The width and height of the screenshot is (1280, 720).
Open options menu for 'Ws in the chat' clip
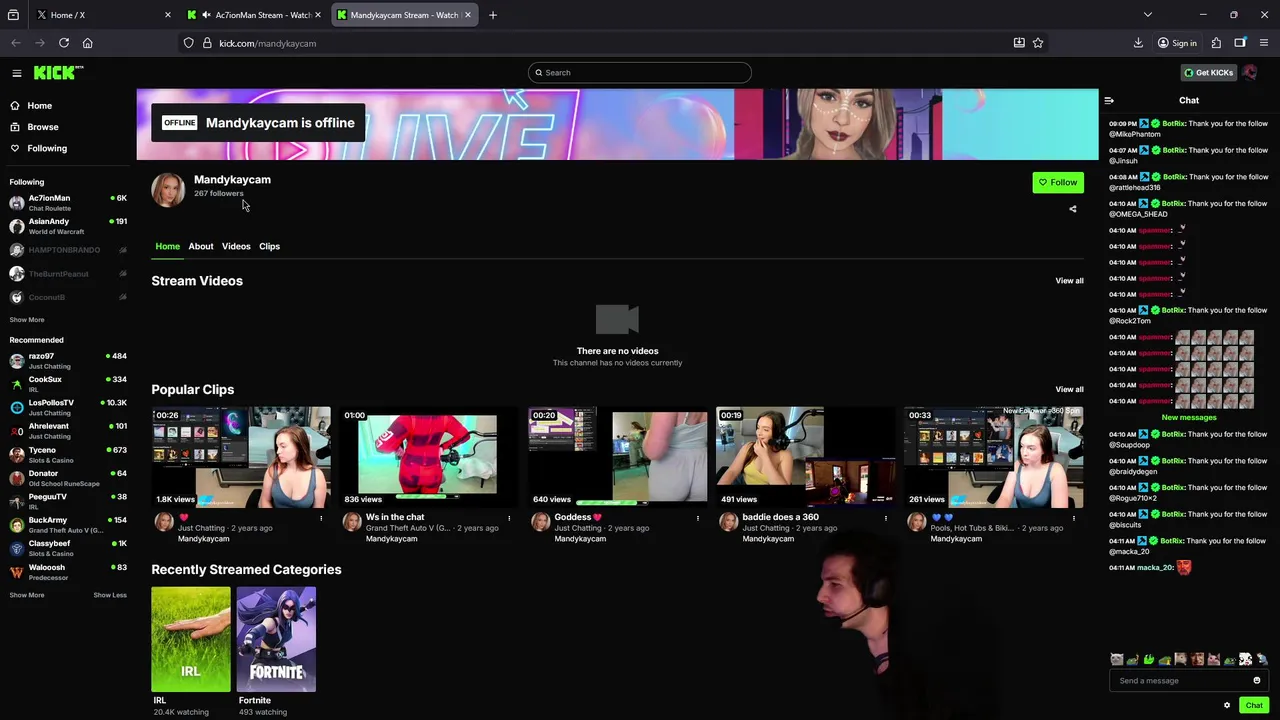(x=509, y=518)
